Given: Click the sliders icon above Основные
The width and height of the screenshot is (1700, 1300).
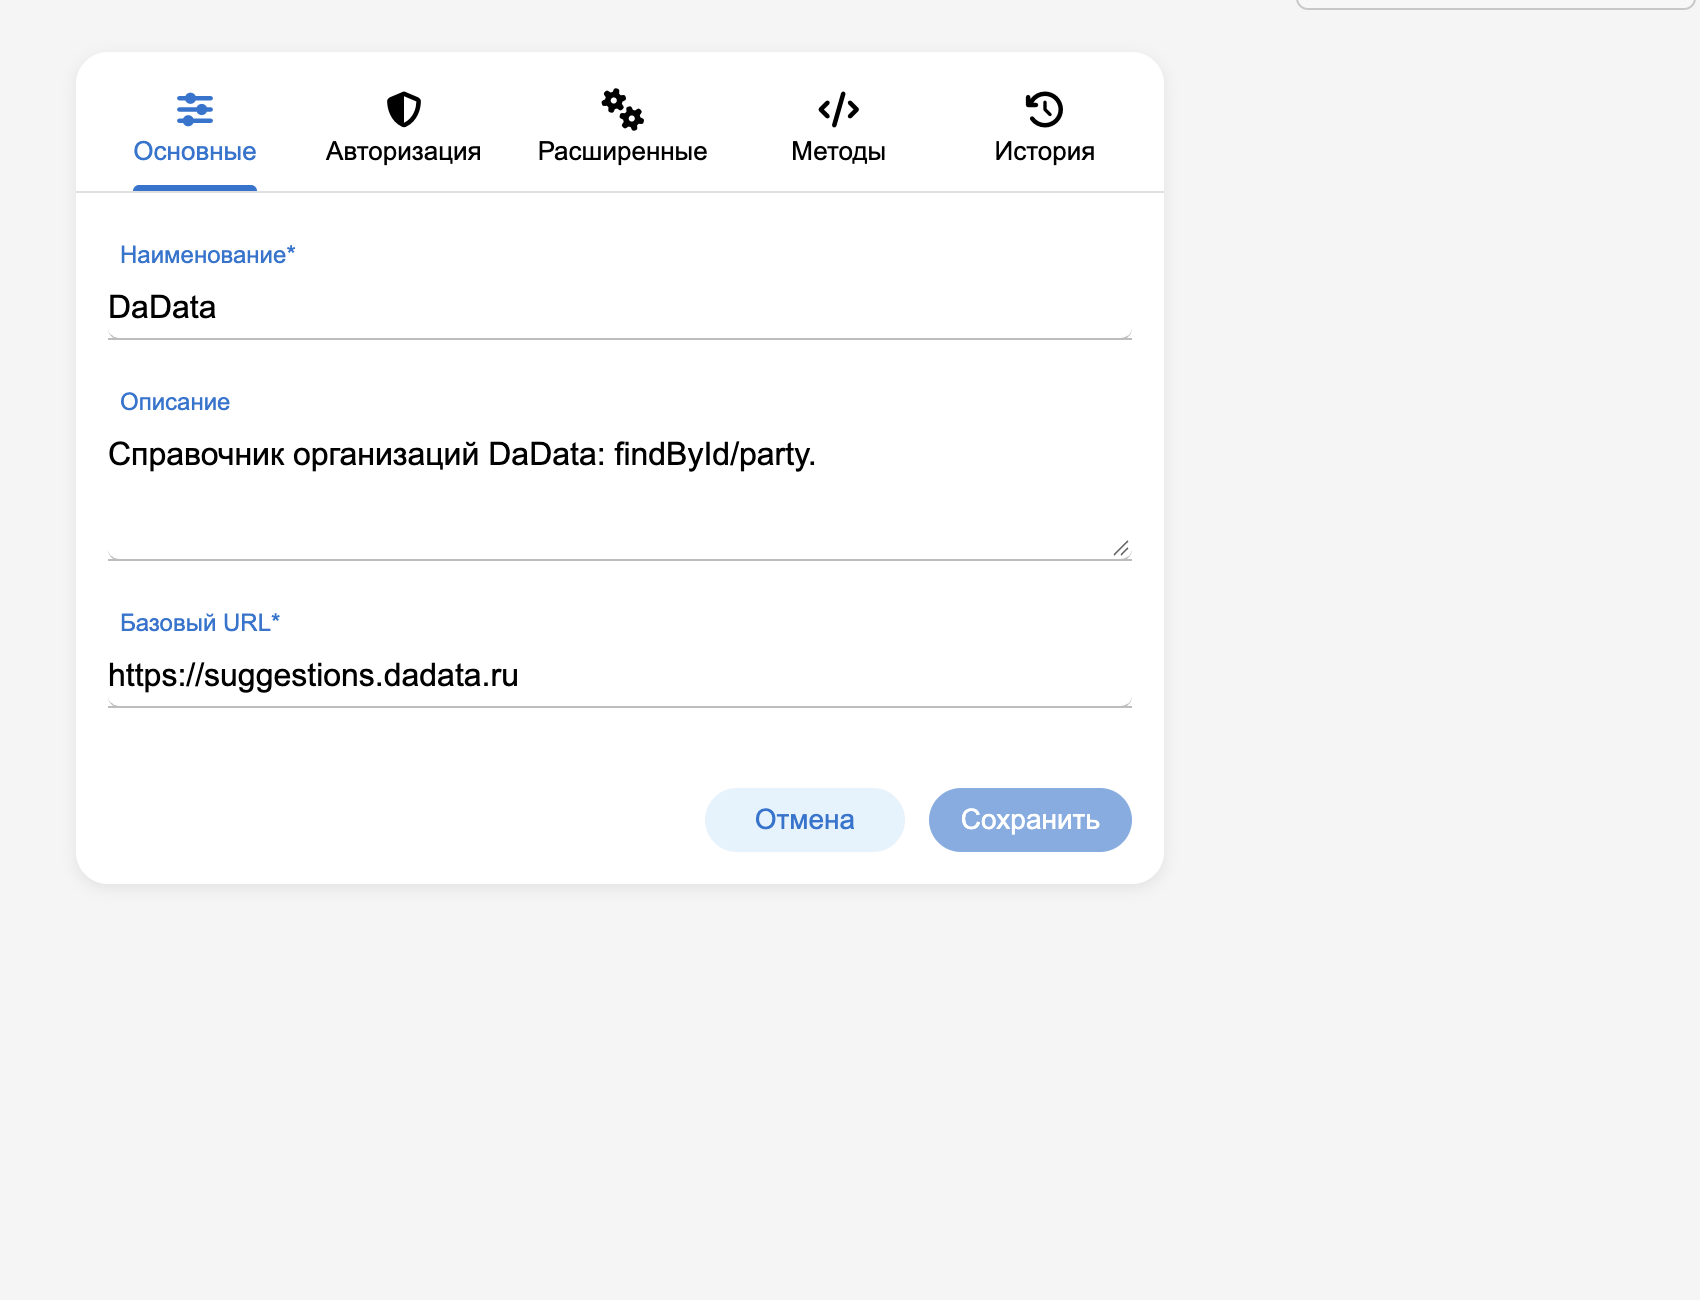Looking at the screenshot, I should point(195,109).
